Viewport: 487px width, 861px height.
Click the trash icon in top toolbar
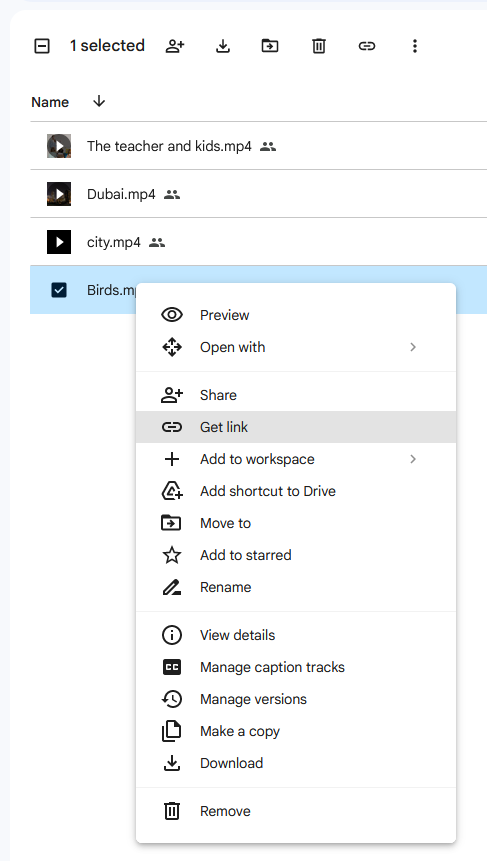(318, 46)
